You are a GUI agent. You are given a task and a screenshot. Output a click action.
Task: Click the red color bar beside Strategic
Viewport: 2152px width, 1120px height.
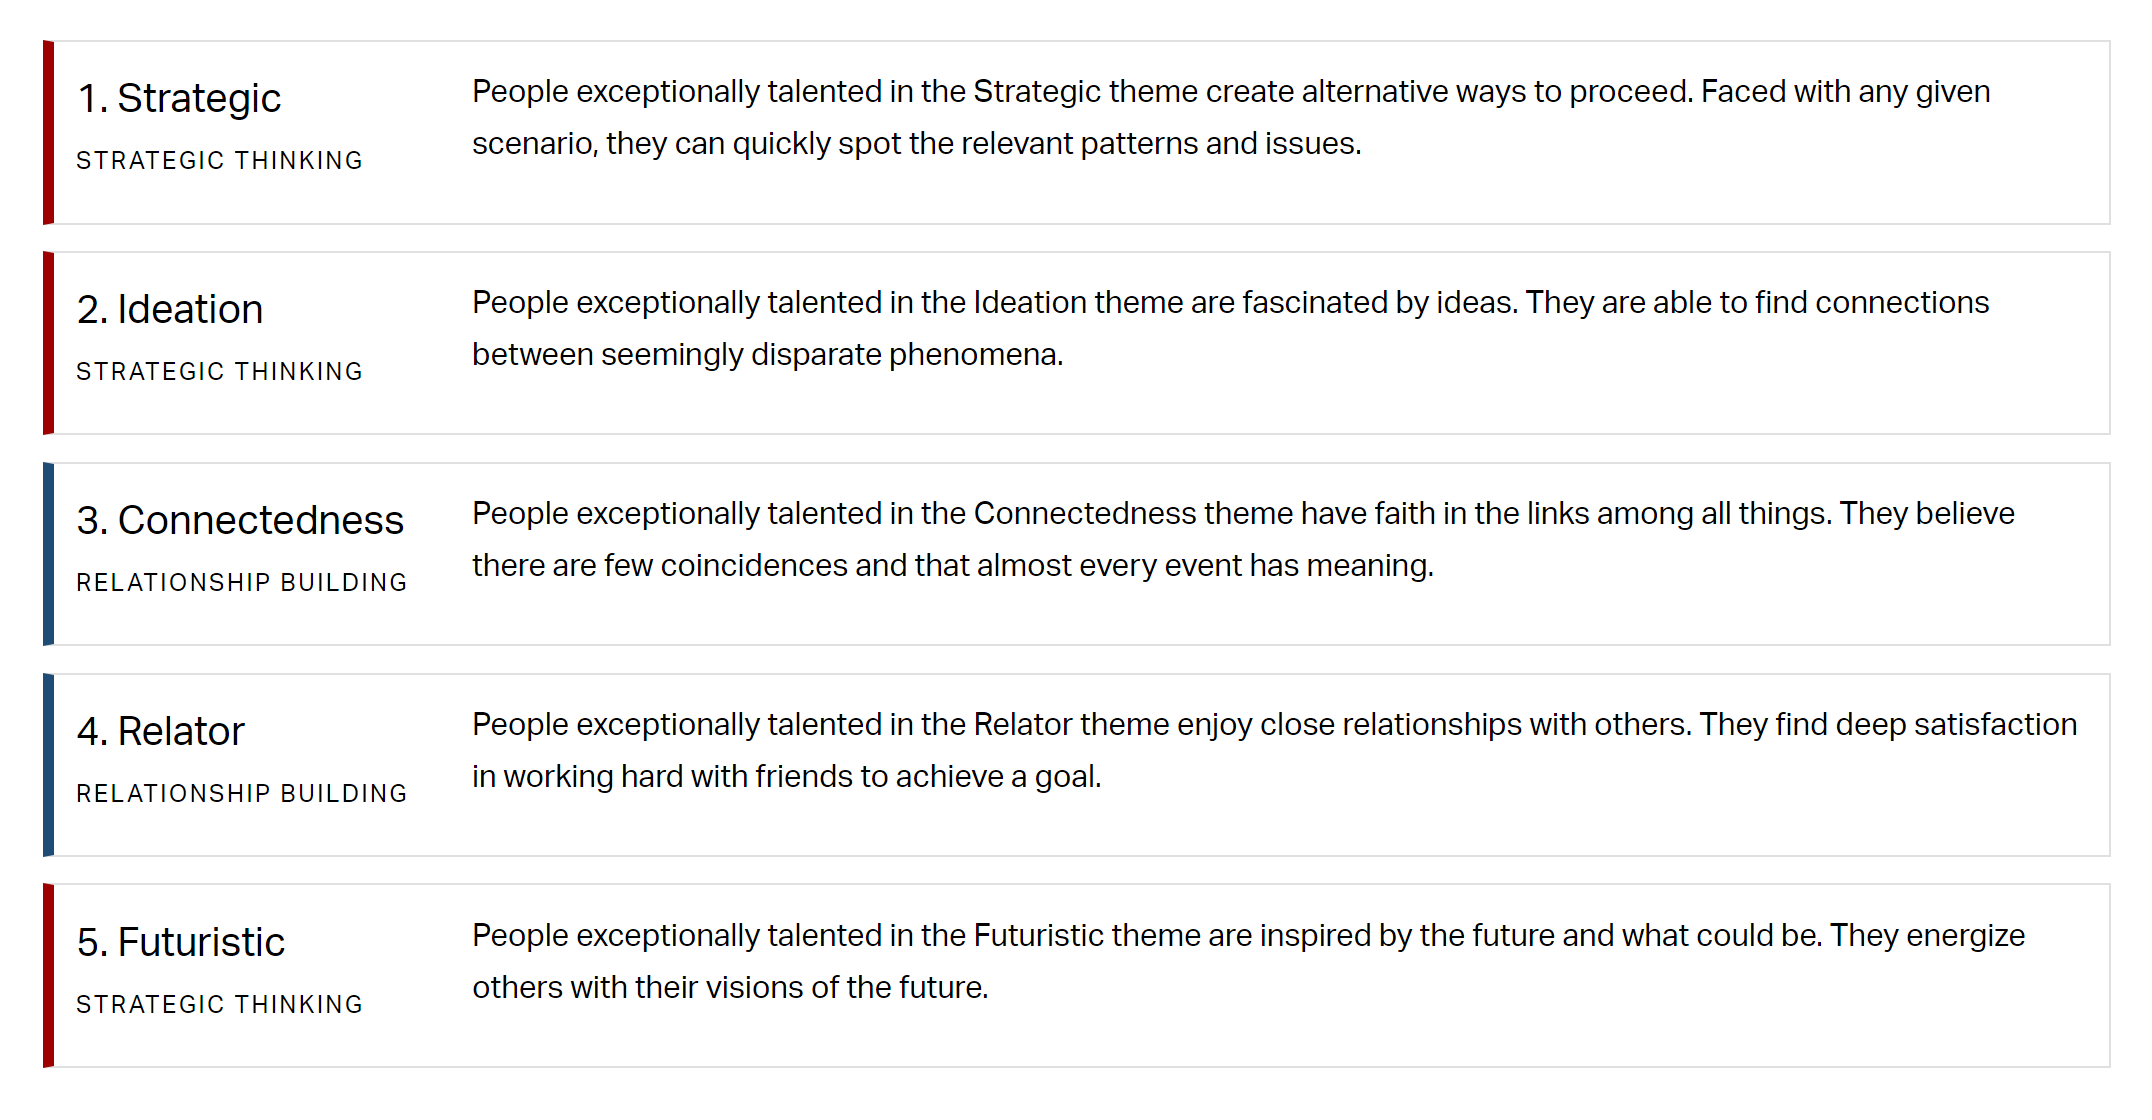click(x=48, y=133)
